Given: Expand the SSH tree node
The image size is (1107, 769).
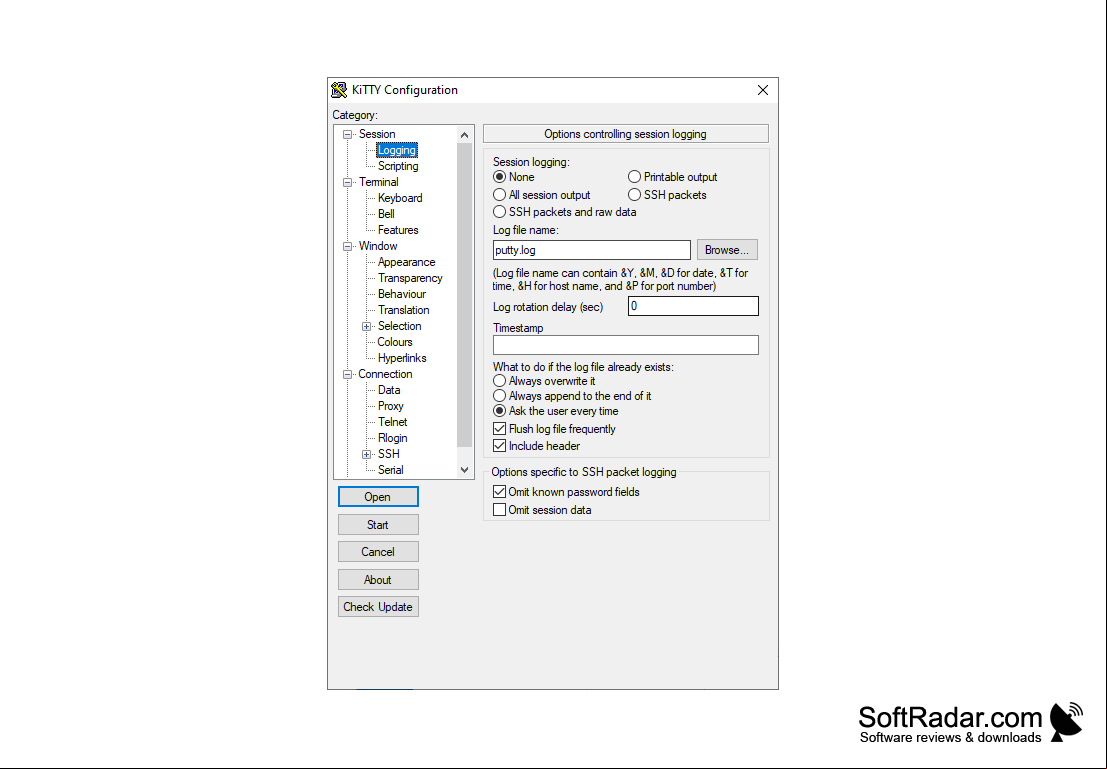Looking at the screenshot, I should pyautogui.click(x=366, y=454).
